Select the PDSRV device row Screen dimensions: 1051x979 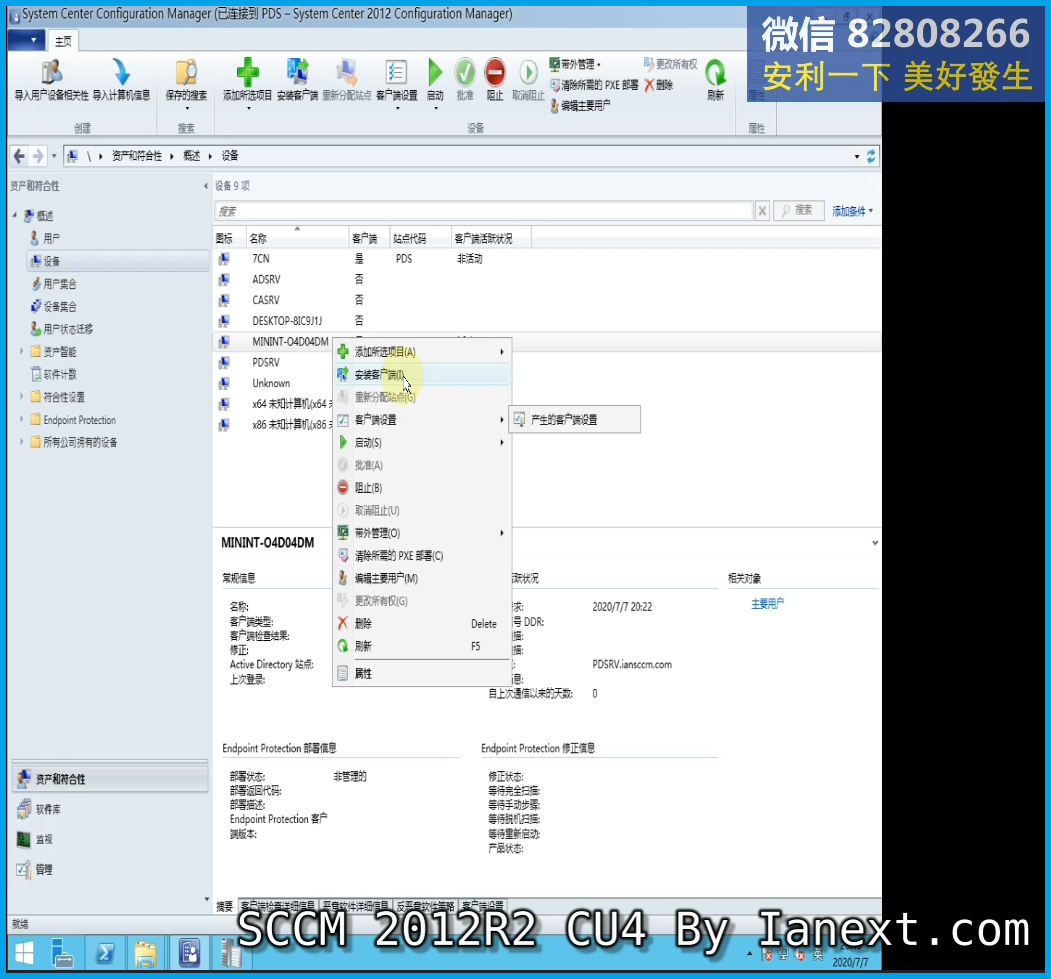tap(273, 363)
